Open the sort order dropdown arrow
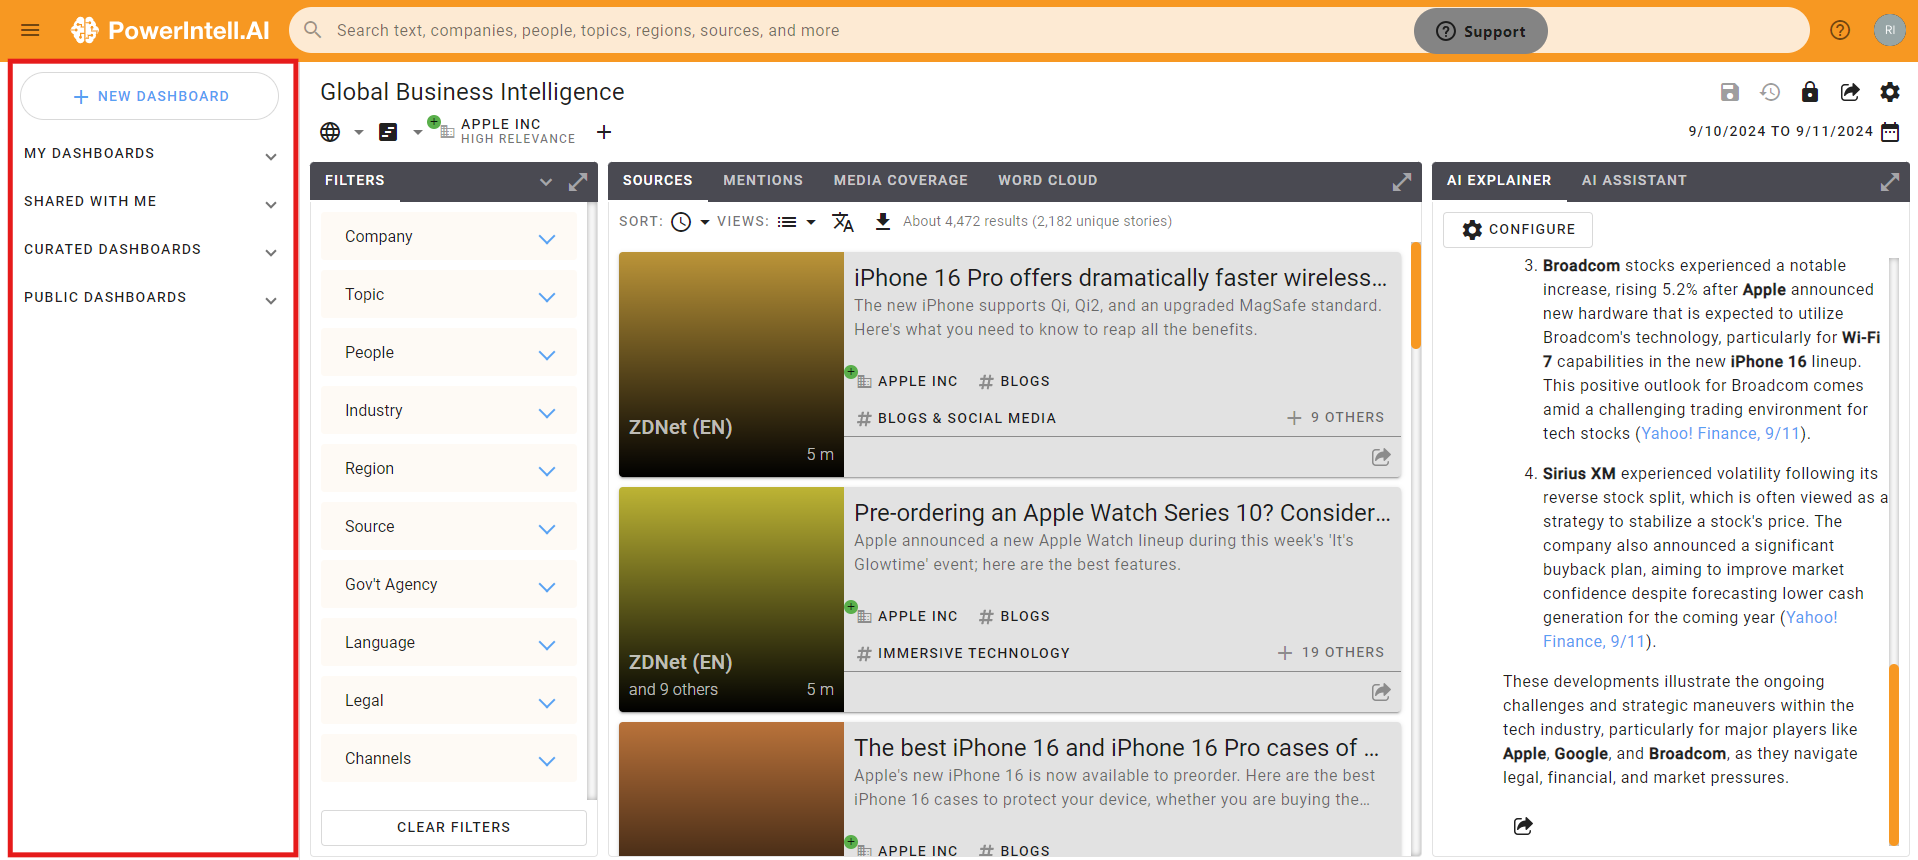 click(705, 222)
